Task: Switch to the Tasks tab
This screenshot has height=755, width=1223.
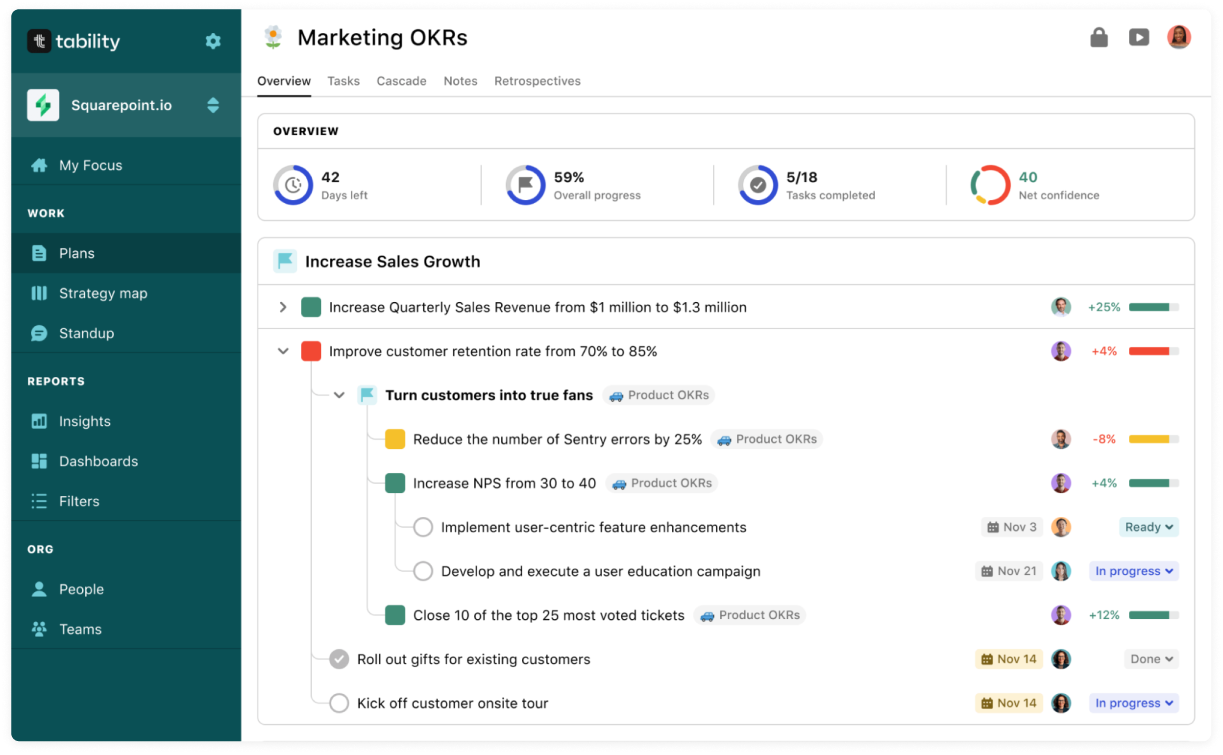Action: (343, 81)
